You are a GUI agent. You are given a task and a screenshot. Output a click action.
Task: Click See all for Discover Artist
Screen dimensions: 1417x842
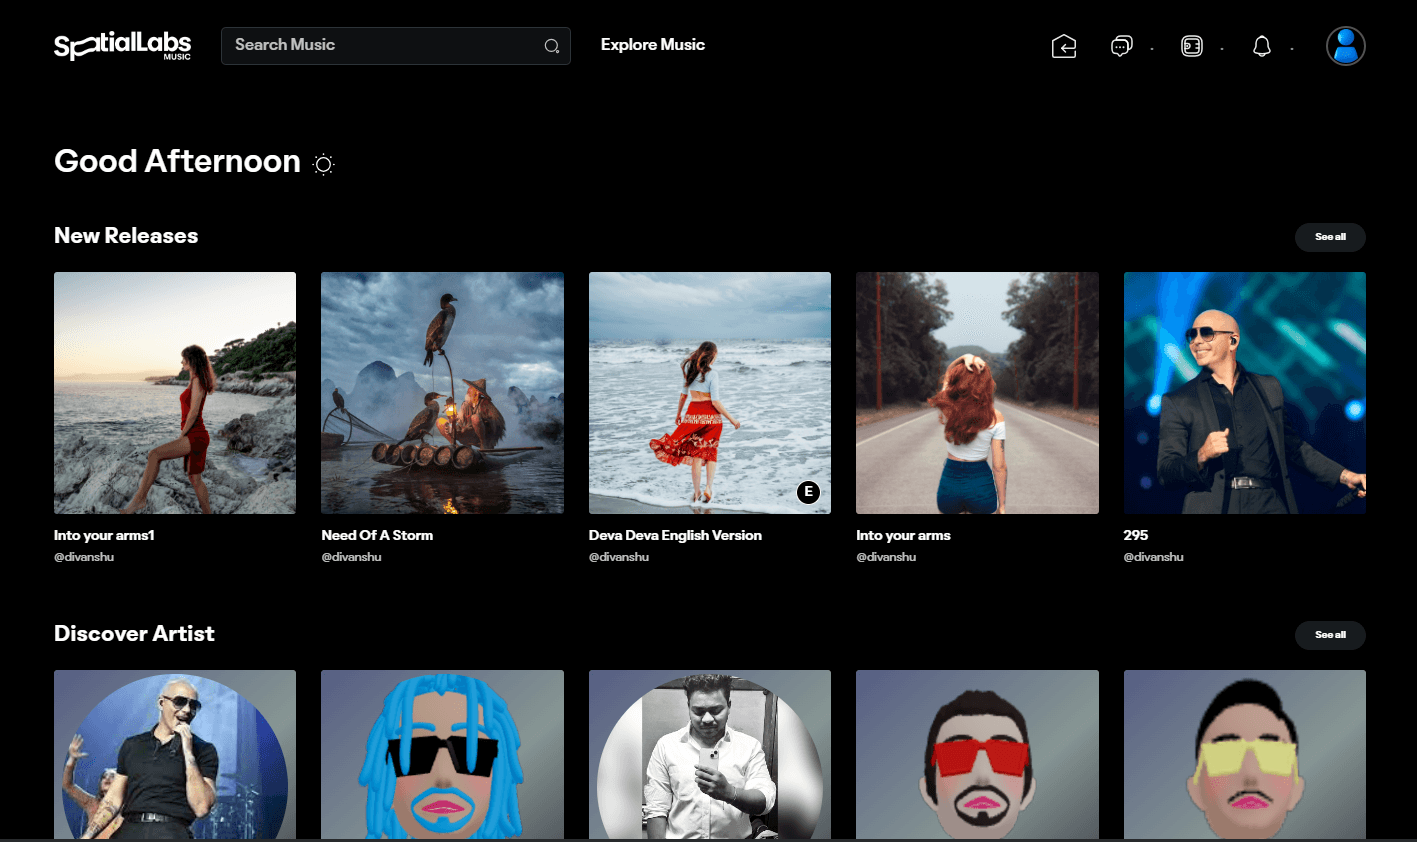(1330, 635)
